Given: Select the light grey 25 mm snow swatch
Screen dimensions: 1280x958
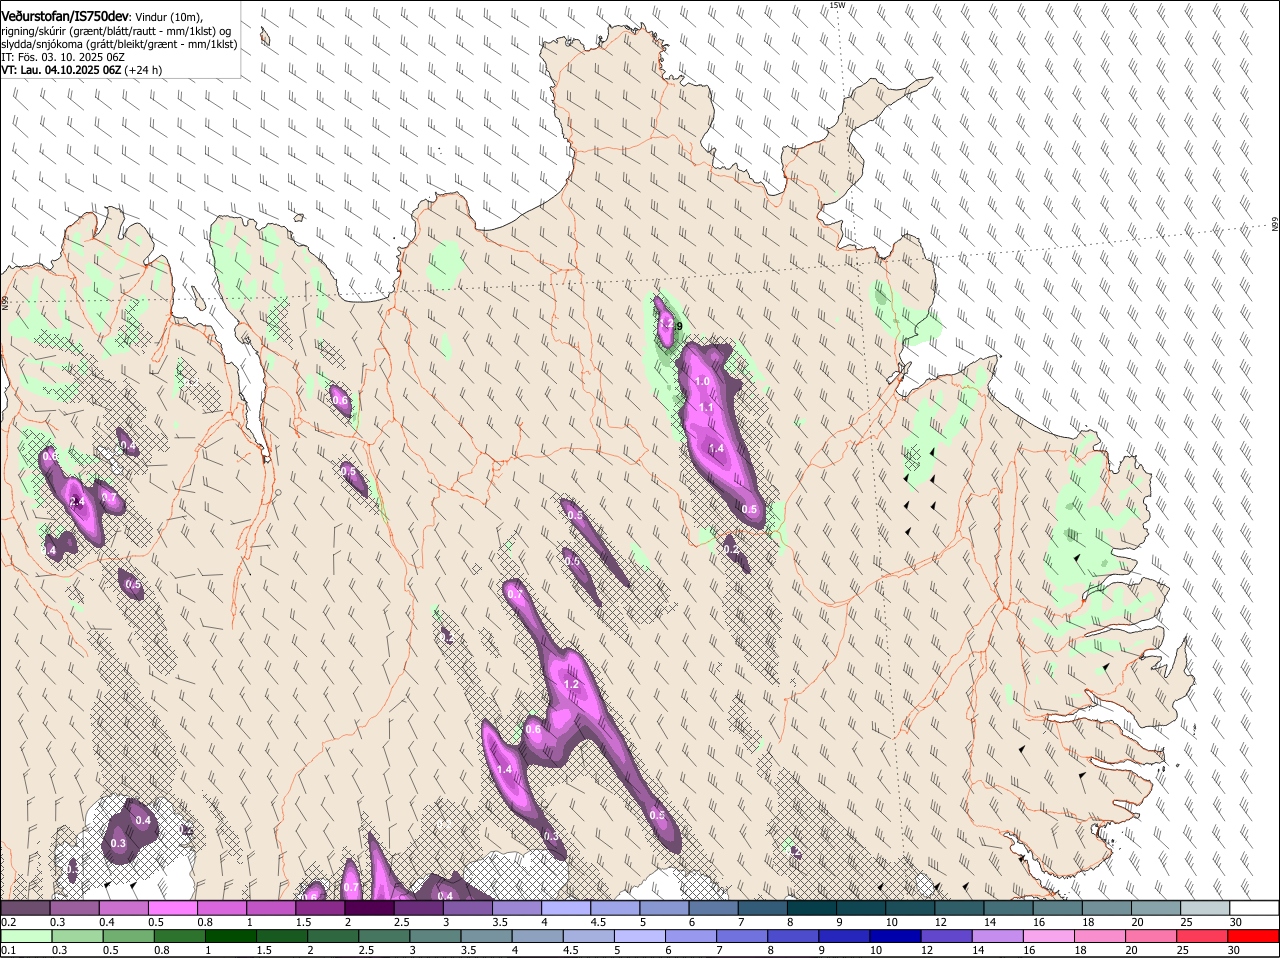Looking at the screenshot, I should [x=1205, y=908].
